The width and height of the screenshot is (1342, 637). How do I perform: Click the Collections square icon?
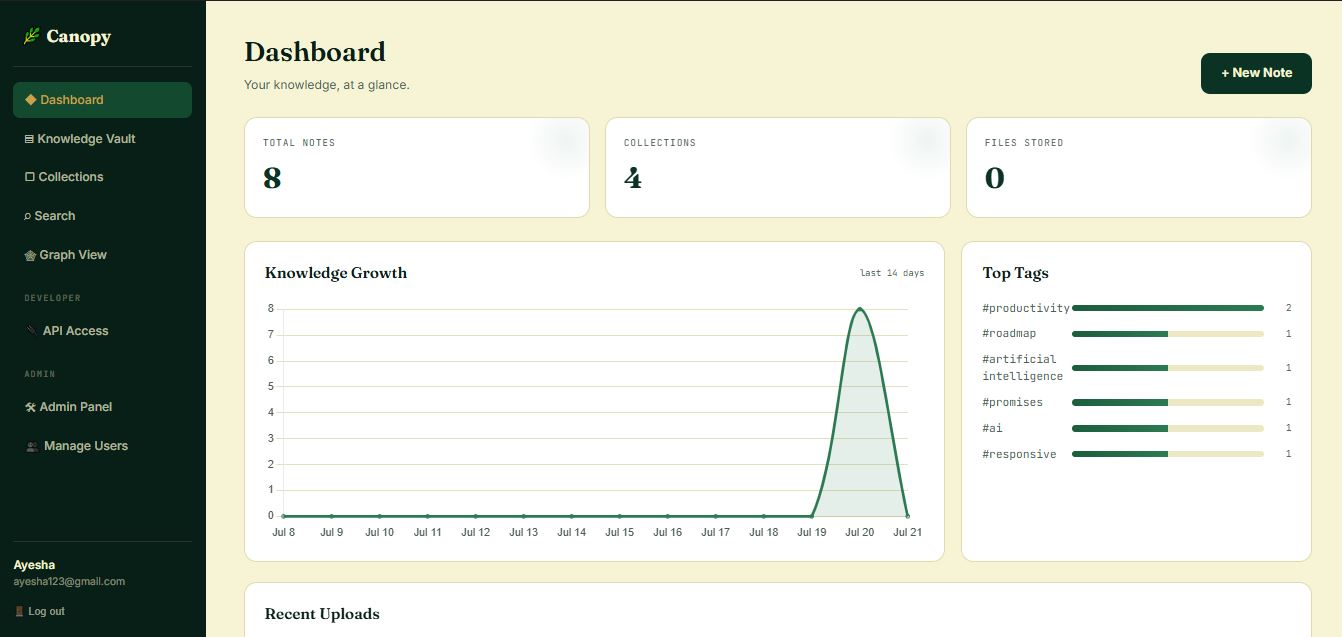click(x=30, y=177)
